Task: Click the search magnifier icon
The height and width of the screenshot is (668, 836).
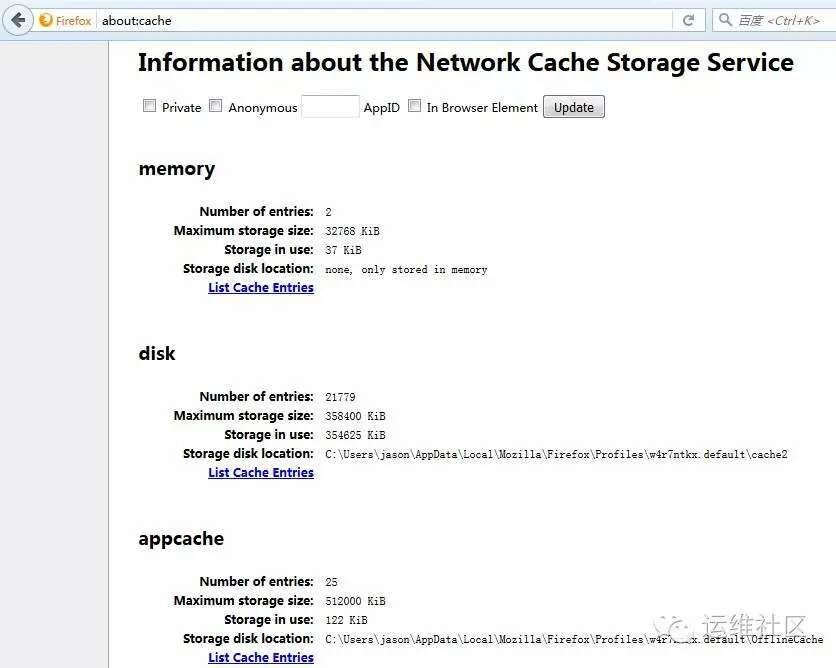Action: [x=725, y=20]
